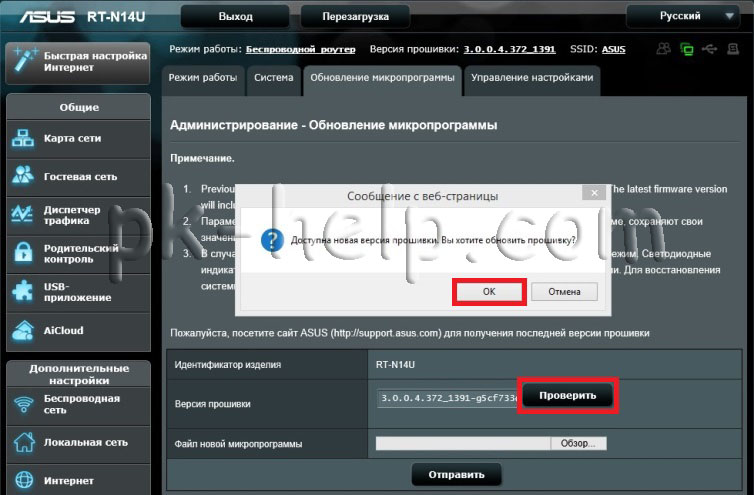Viewport: 754px width, 495px height.
Task: Click the firmware version text field
Action: (x=447, y=398)
